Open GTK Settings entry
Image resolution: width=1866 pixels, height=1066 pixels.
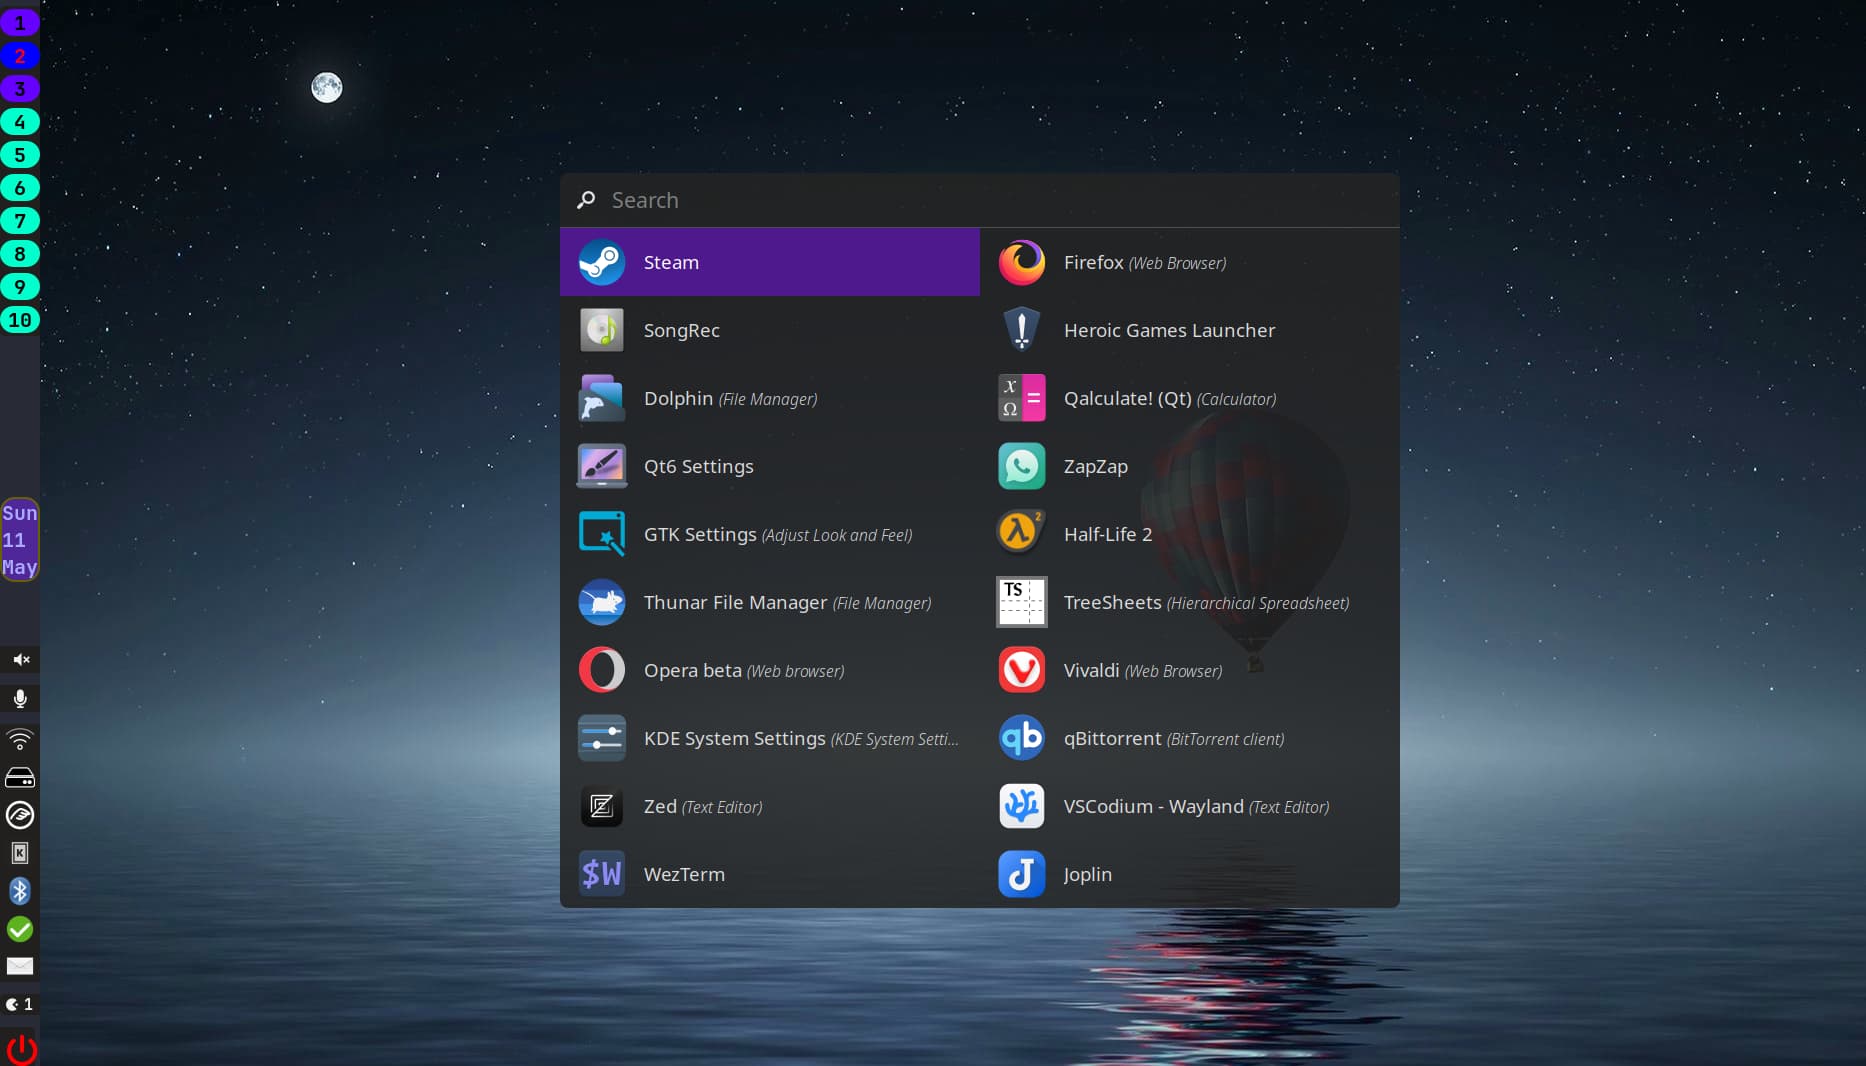[770, 534]
